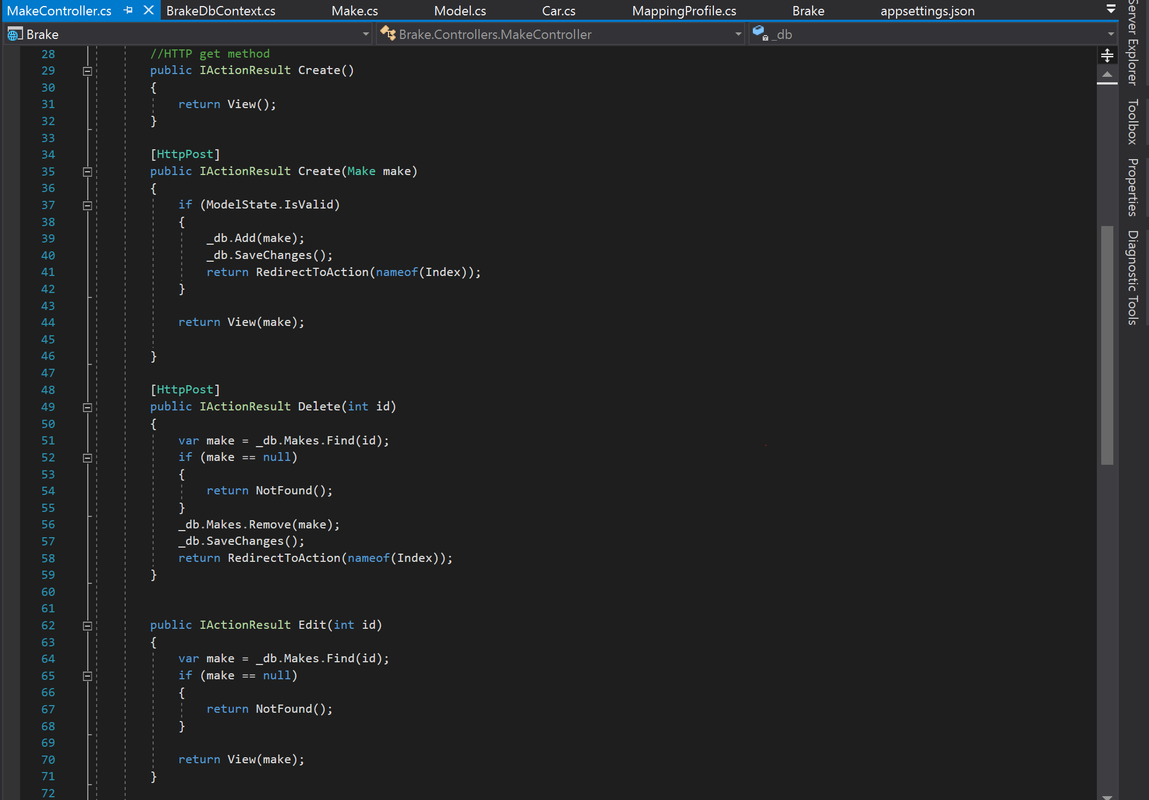1149x800 pixels.
Task: Click line number 60 in the margin
Action: [x=48, y=591]
